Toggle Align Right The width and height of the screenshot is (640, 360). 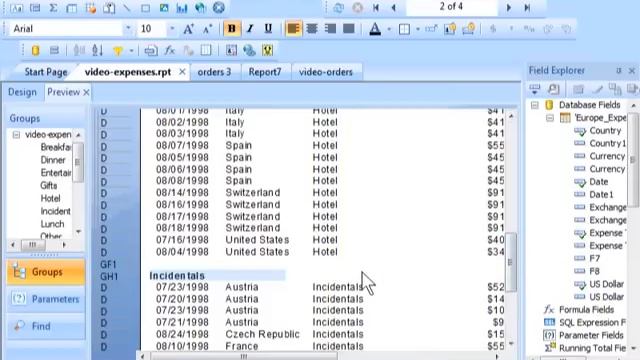(330, 29)
